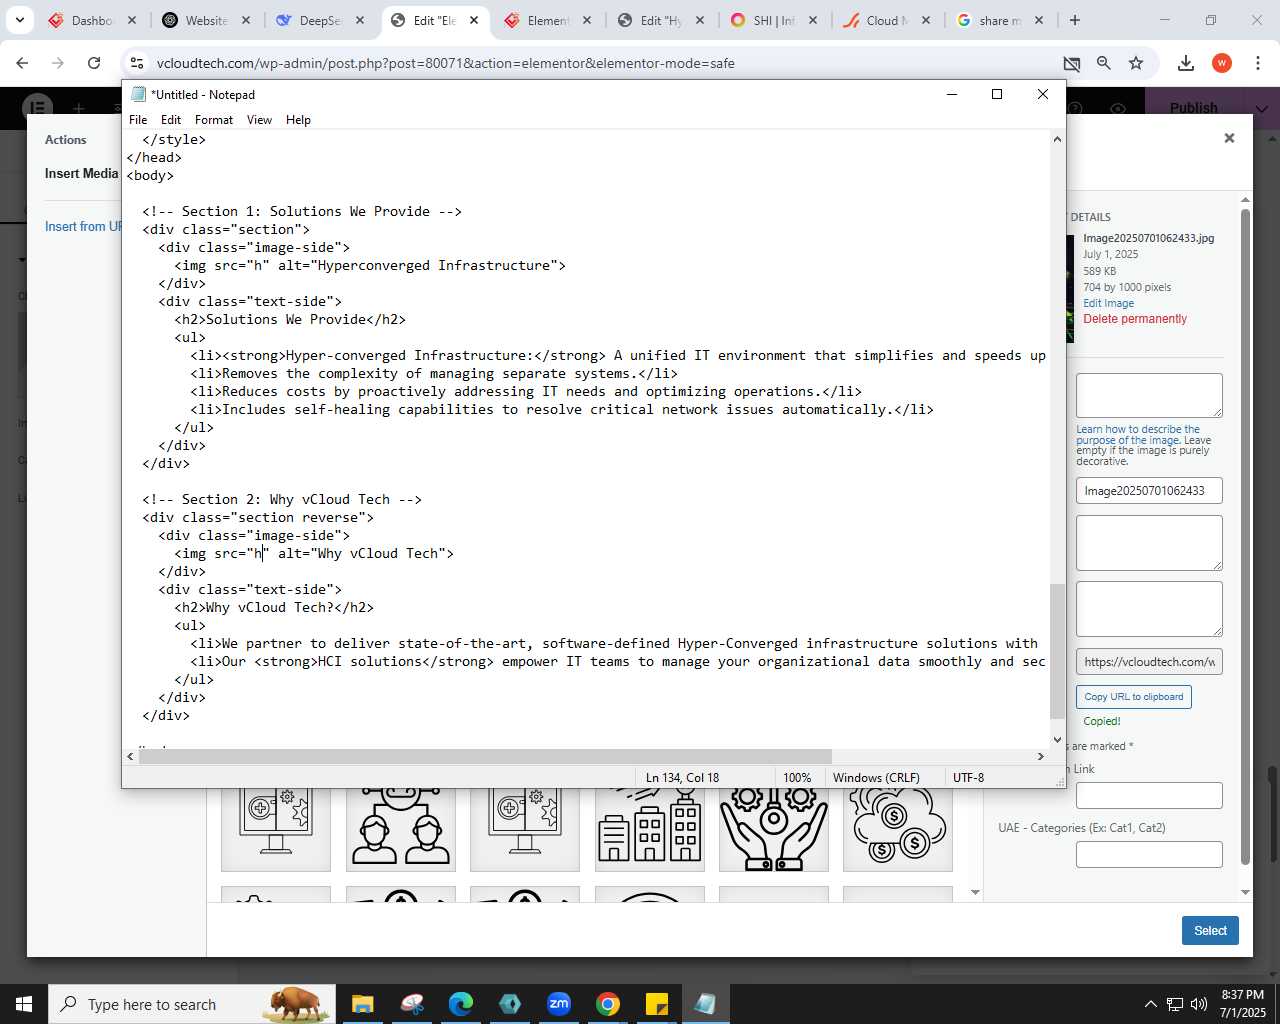Close the Website browser tab

coord(246,20)
